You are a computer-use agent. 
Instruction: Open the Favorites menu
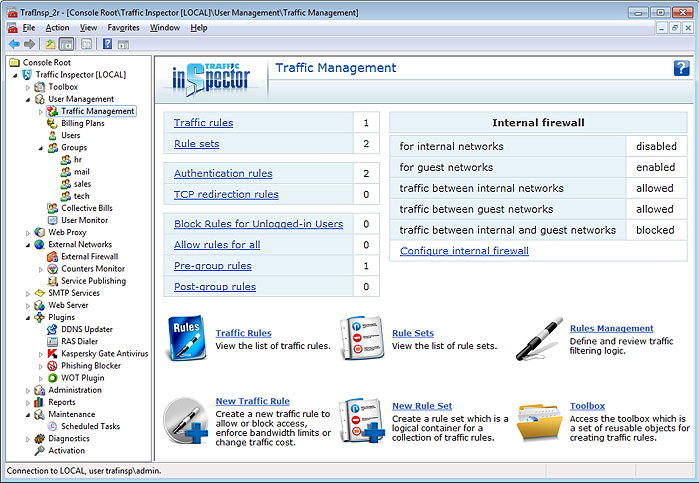(123, 28)
